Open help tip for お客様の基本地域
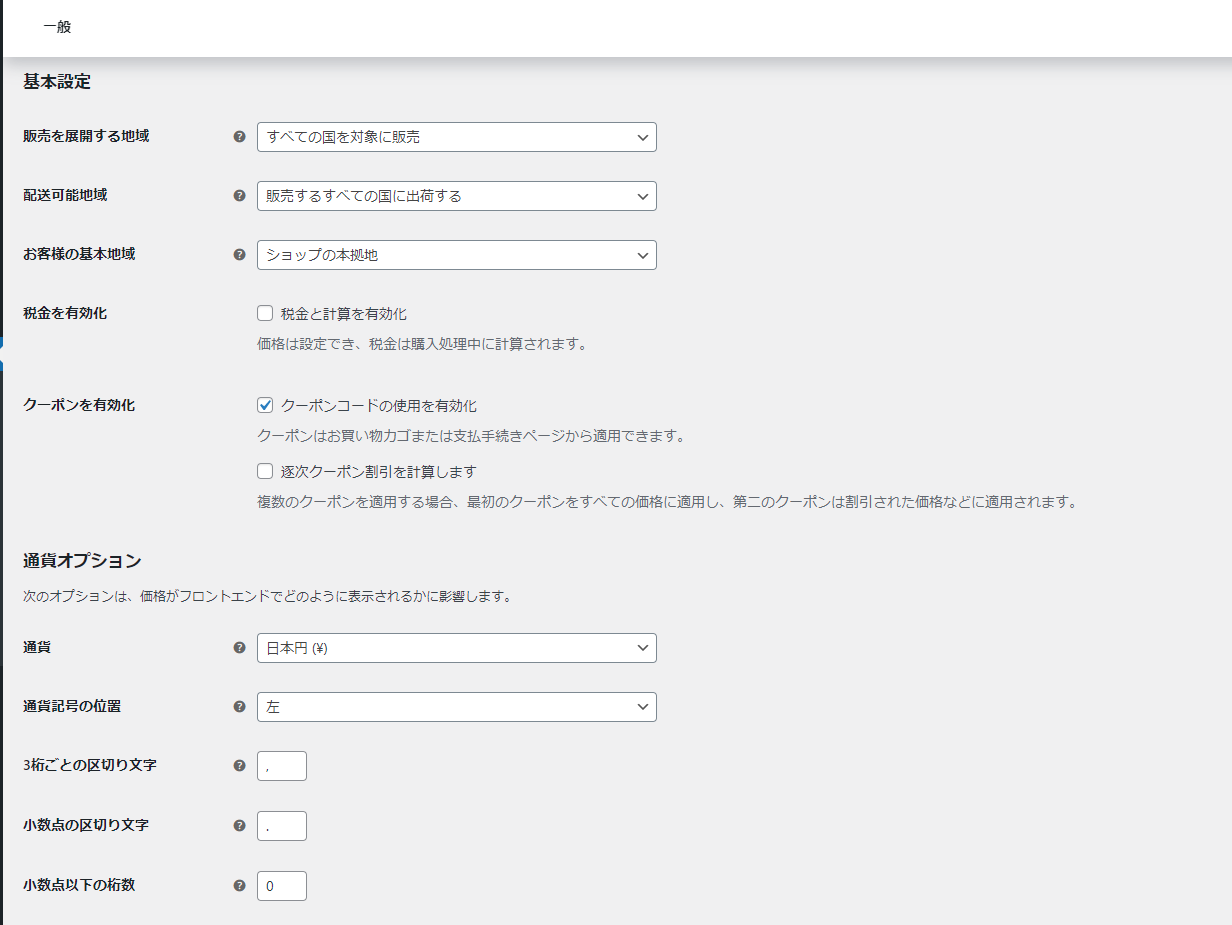 pyautogui.click(x=239, y=255)
